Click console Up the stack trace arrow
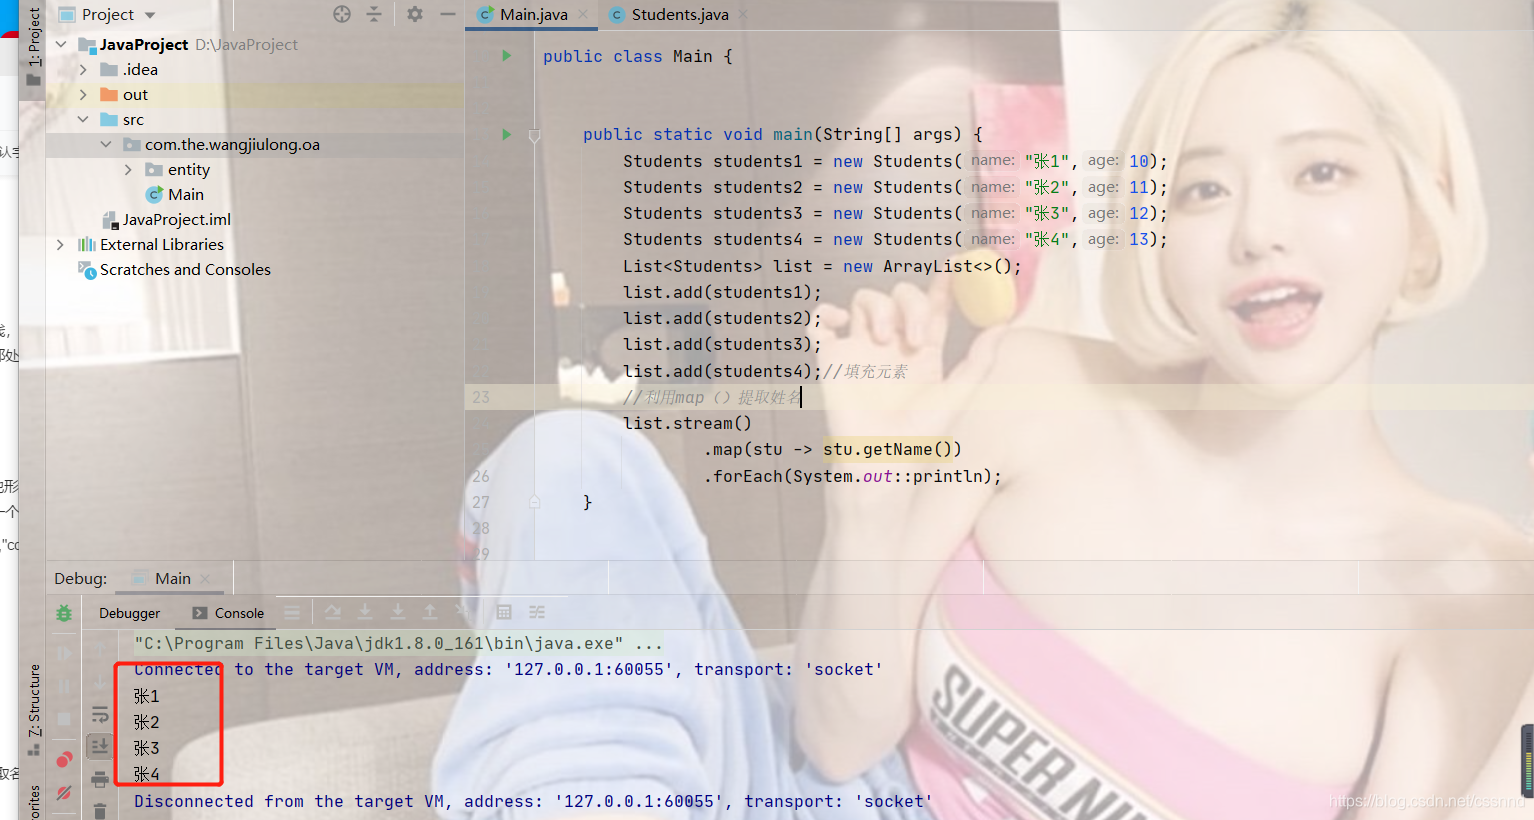The image size is (1534, 820). tap(100, 650)
